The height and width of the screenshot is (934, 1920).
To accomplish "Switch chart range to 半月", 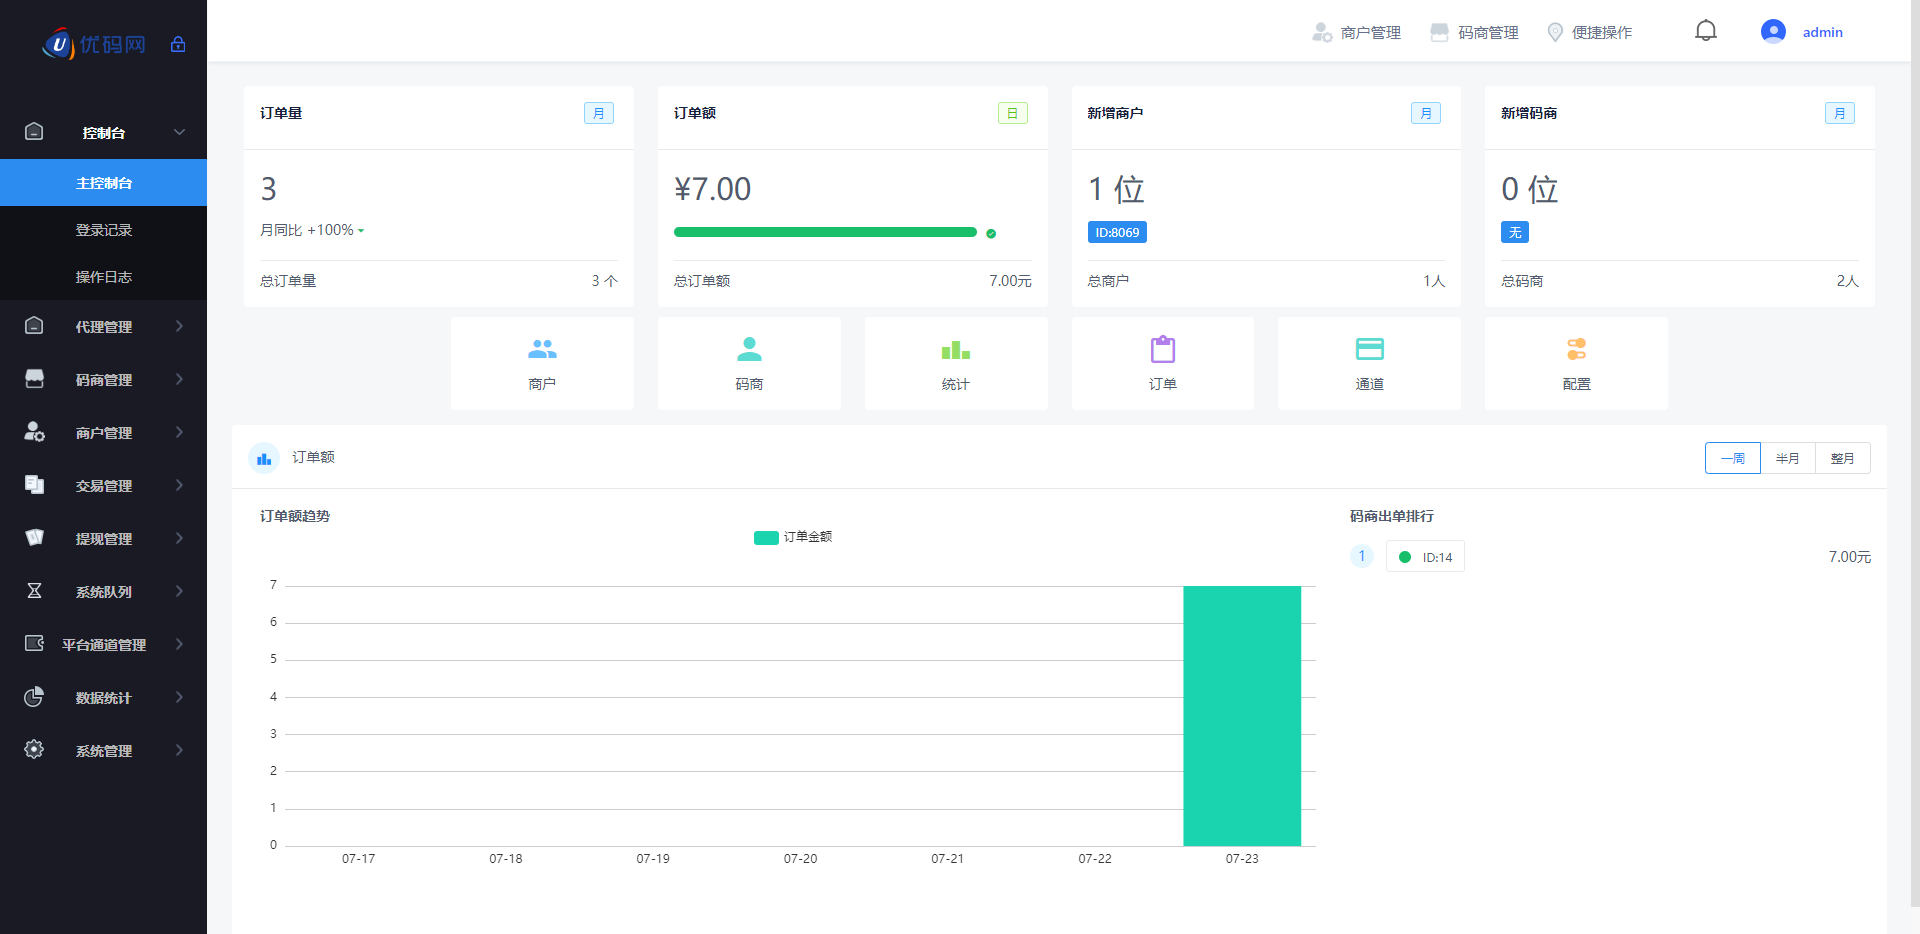I will coord(1787,458).
